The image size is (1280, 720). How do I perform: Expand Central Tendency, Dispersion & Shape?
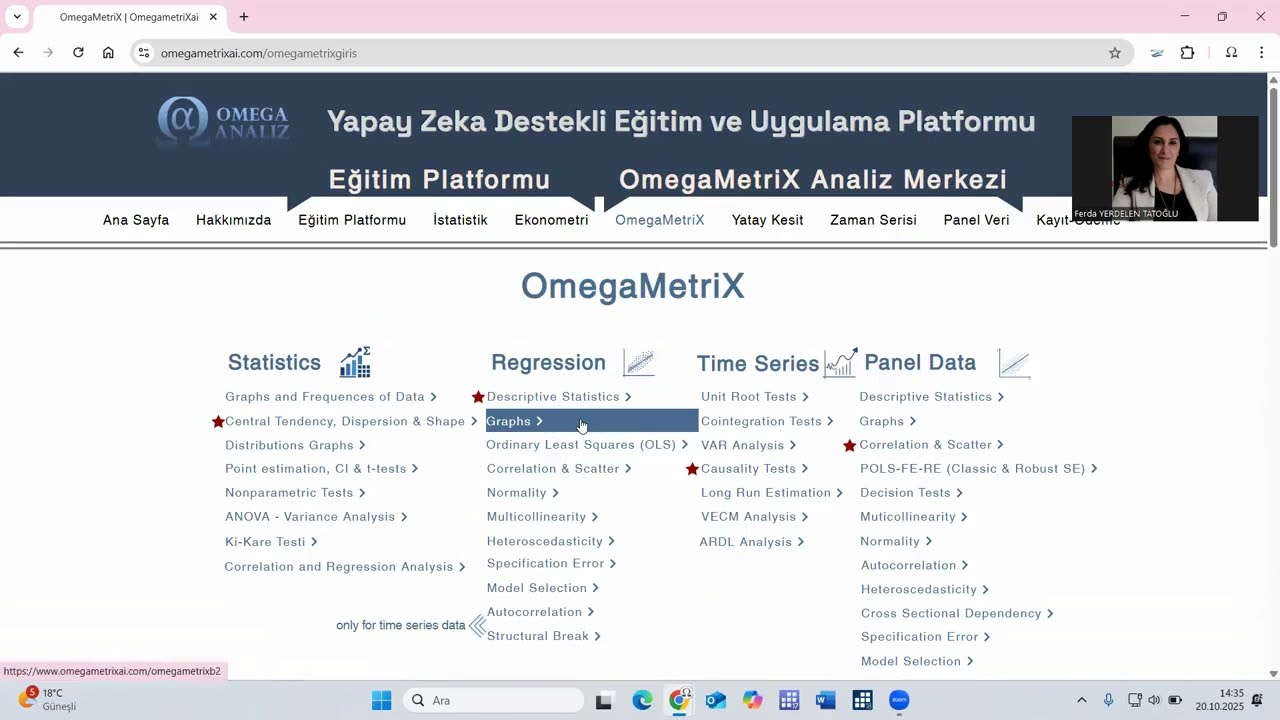coord(351,421)
